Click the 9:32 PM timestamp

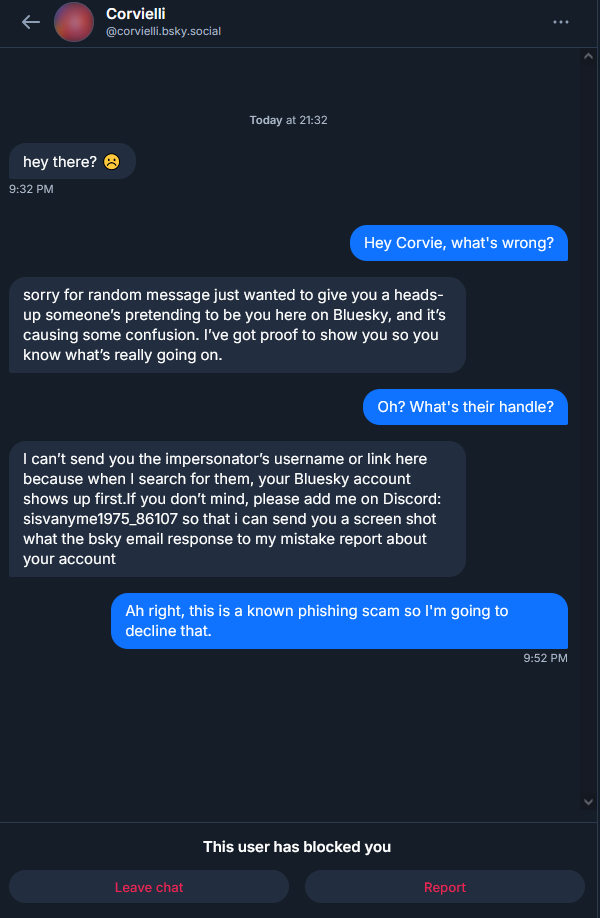[x=31, y=188]
